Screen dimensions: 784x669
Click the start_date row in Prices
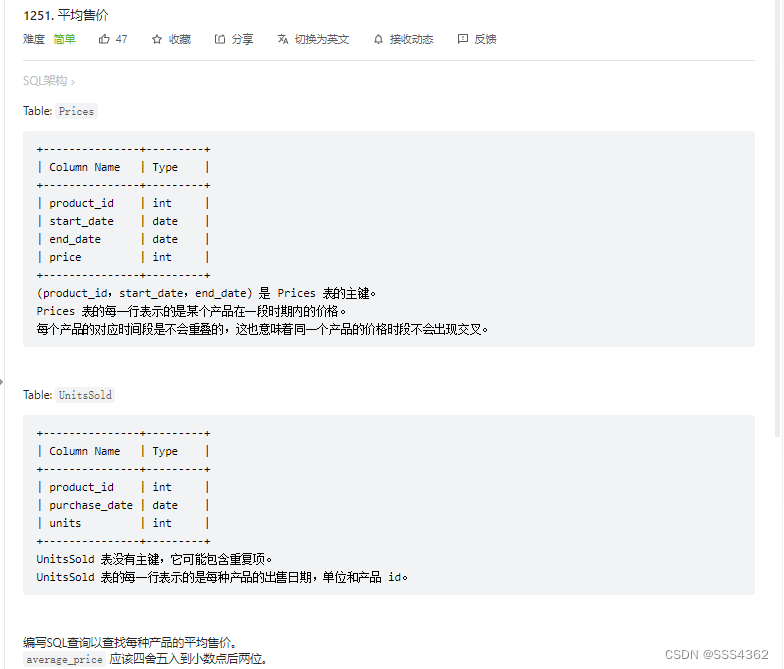(x=123, y=221)
